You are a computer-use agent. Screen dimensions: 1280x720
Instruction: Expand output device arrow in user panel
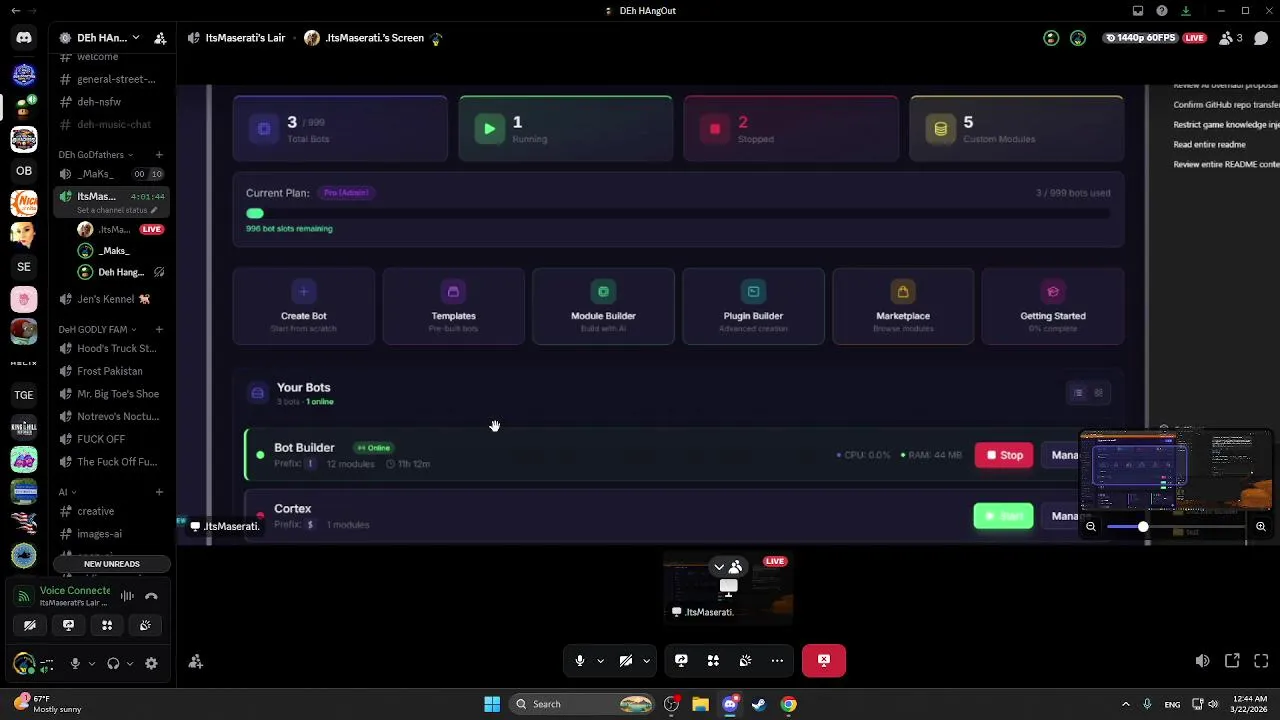coord(130,663)
